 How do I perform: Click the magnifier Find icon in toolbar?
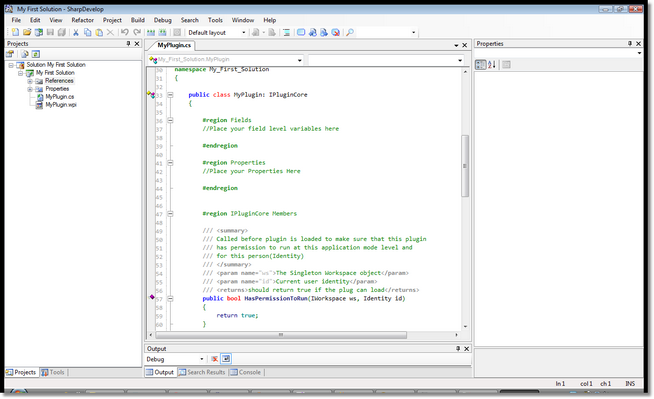tap(350, 32)
